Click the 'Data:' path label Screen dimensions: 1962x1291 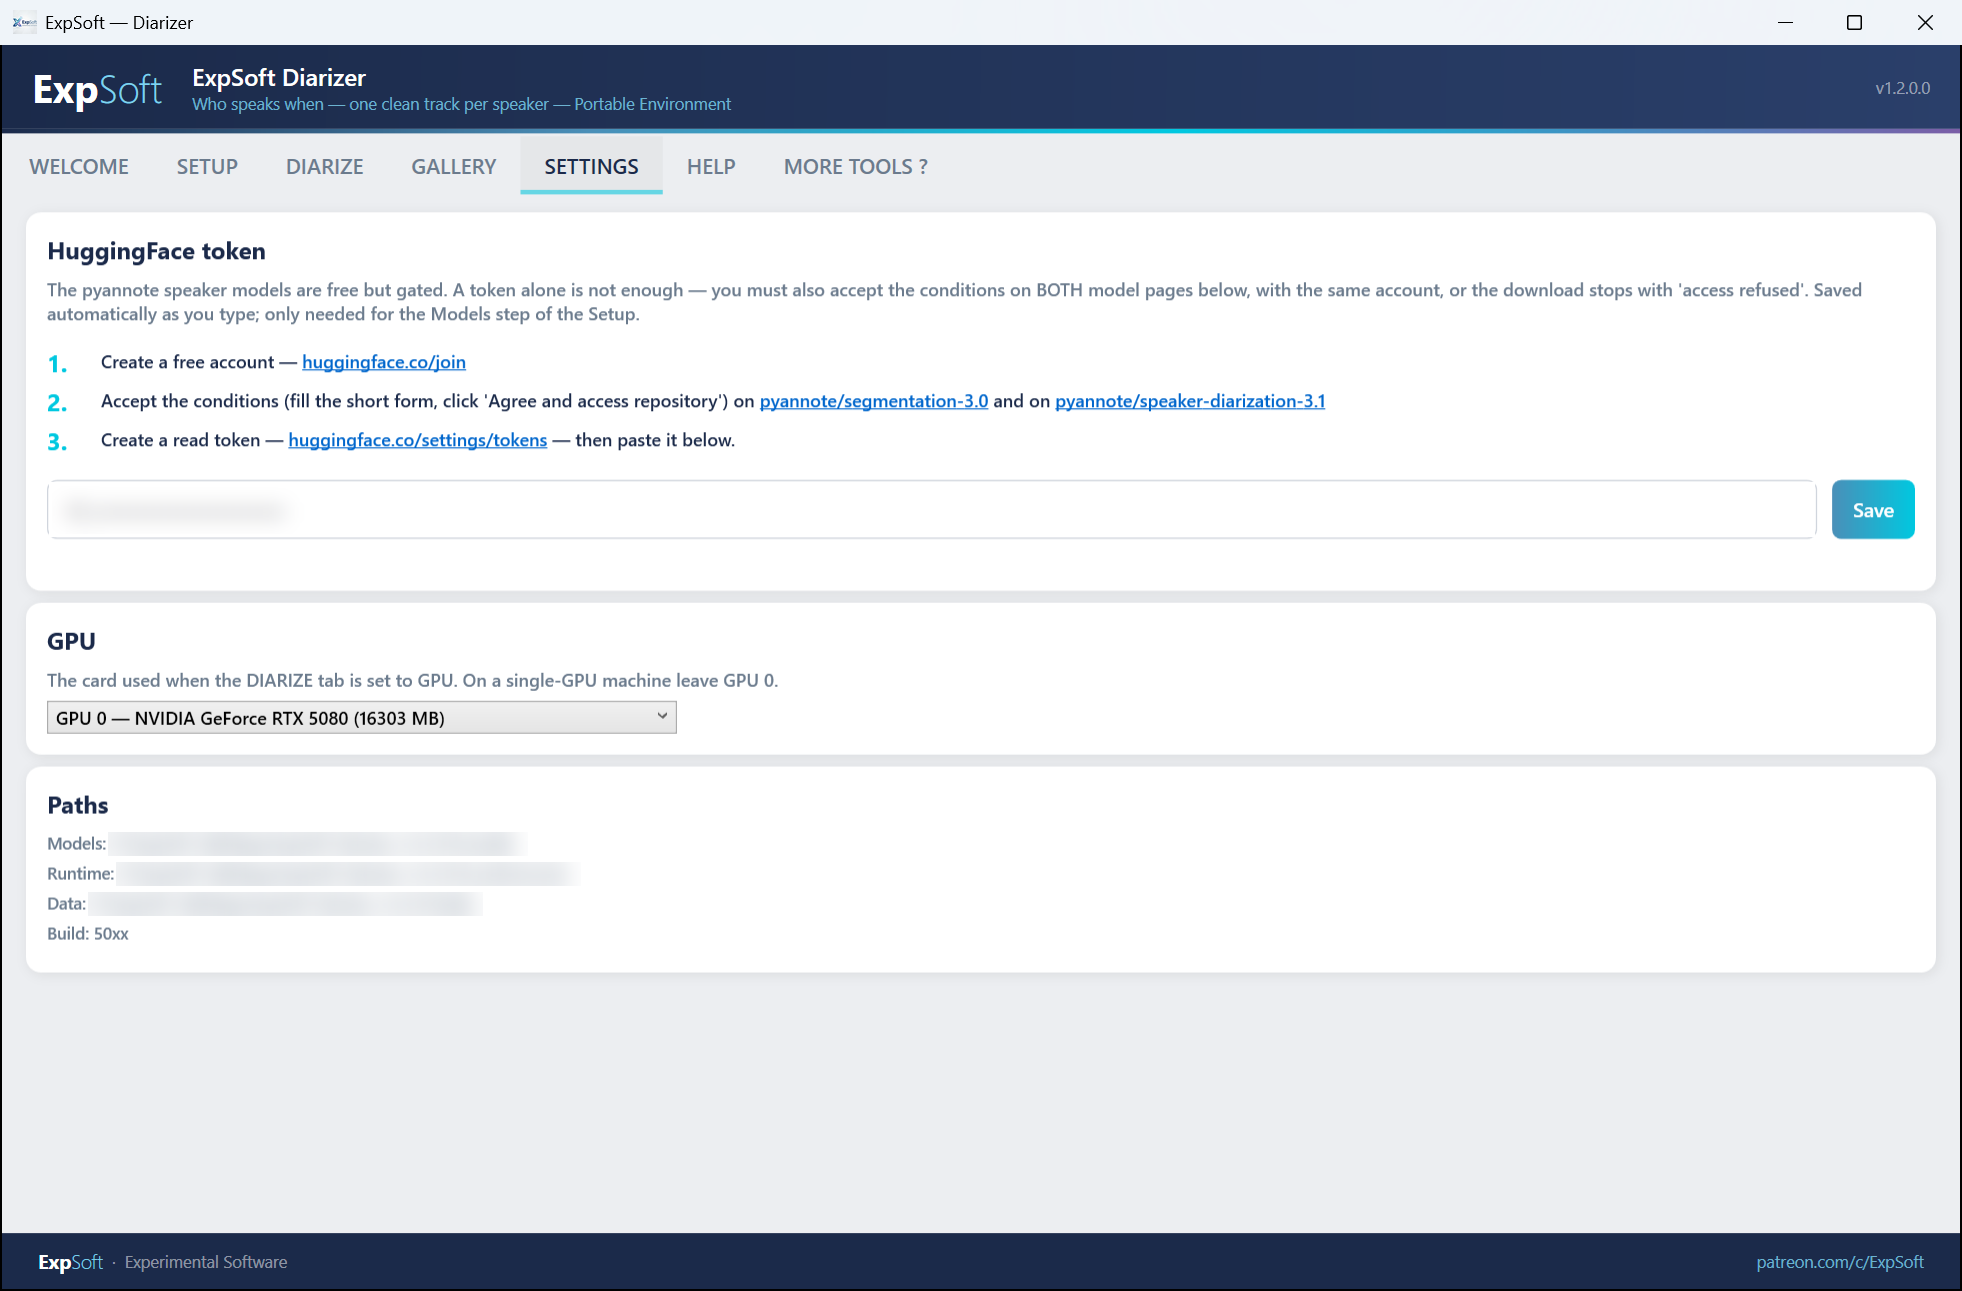pyautogui.click(x=66, y=903)
